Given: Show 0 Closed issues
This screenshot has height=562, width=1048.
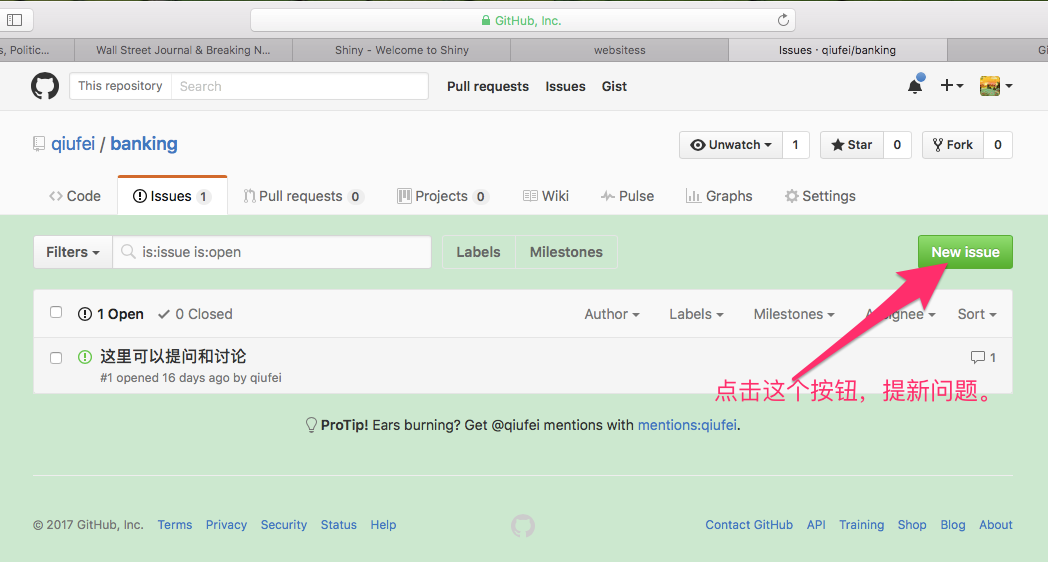Looking at the screenshot, I should click(x=195, y=314).
